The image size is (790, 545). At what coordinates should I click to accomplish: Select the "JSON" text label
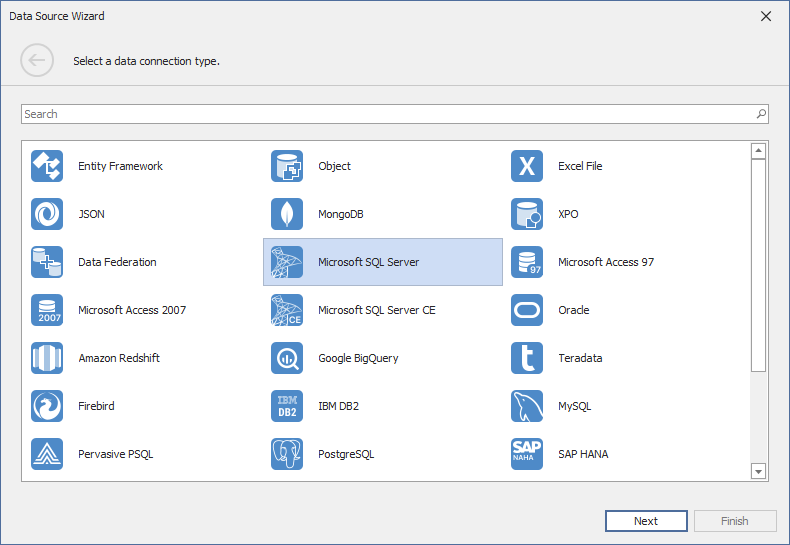tap(91, 214)
